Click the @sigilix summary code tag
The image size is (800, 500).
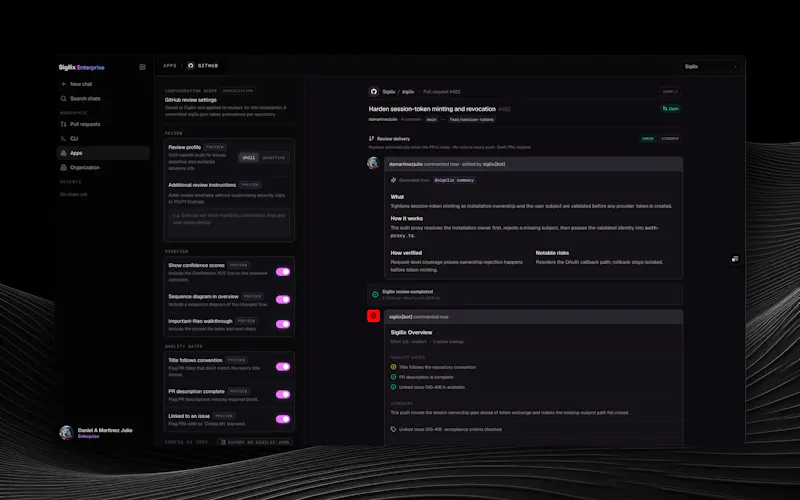pos(454,180)
